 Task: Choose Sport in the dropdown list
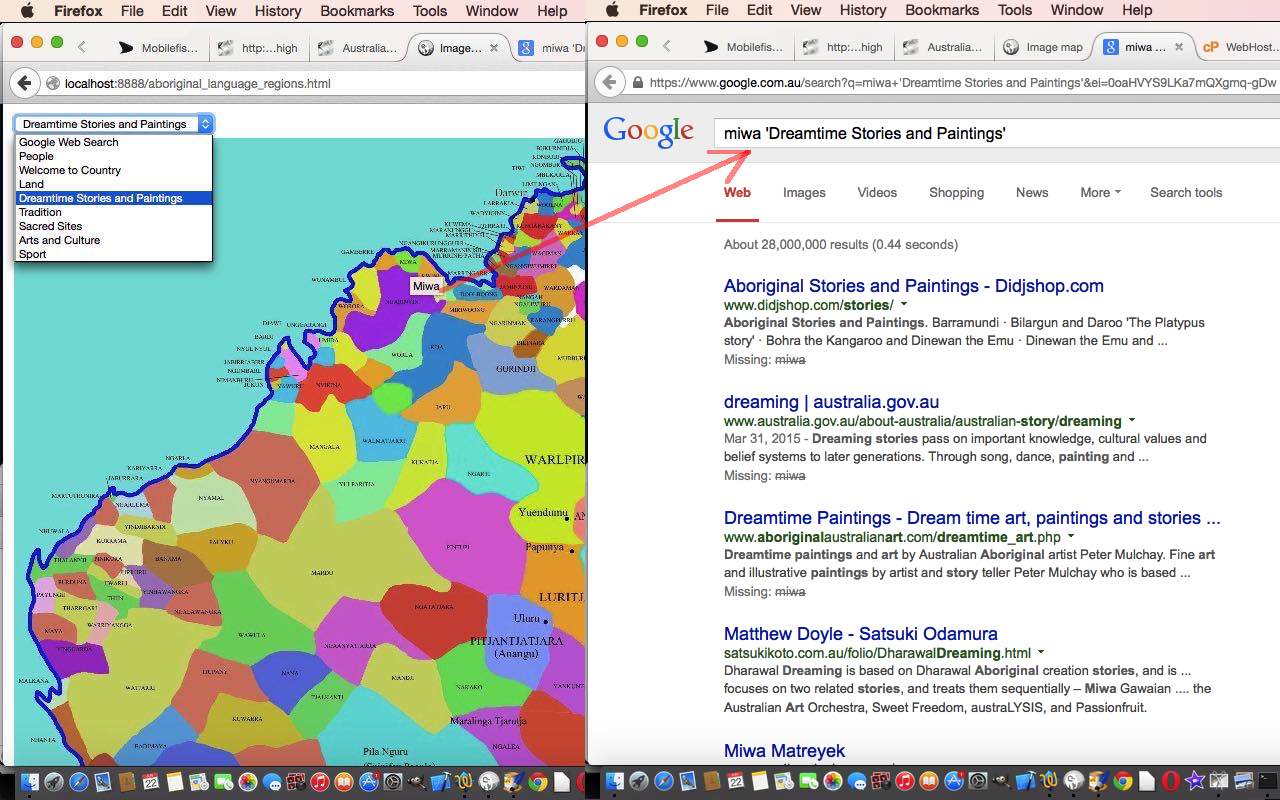click(x=114, y=254)
